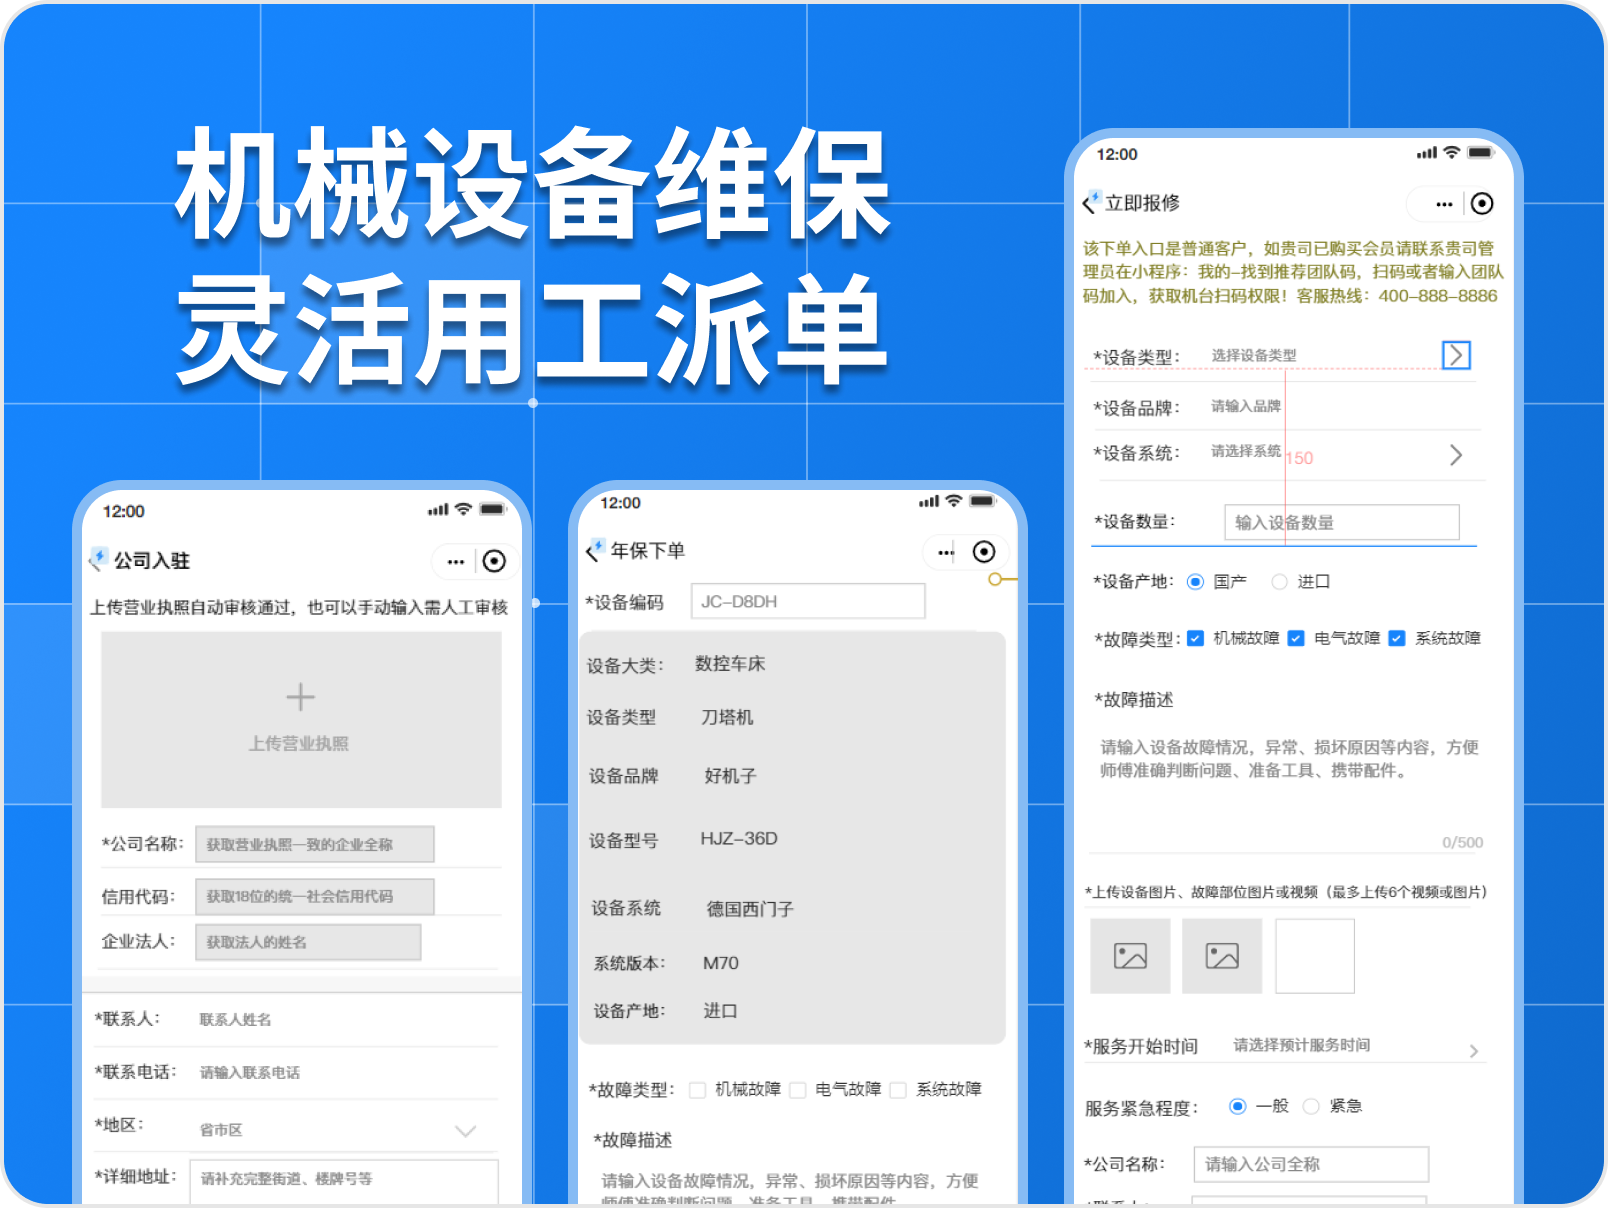1608x1208 pixels.
Task: Select 一般 for 服务紧急程度
Action: [x=1237, y=1106]
